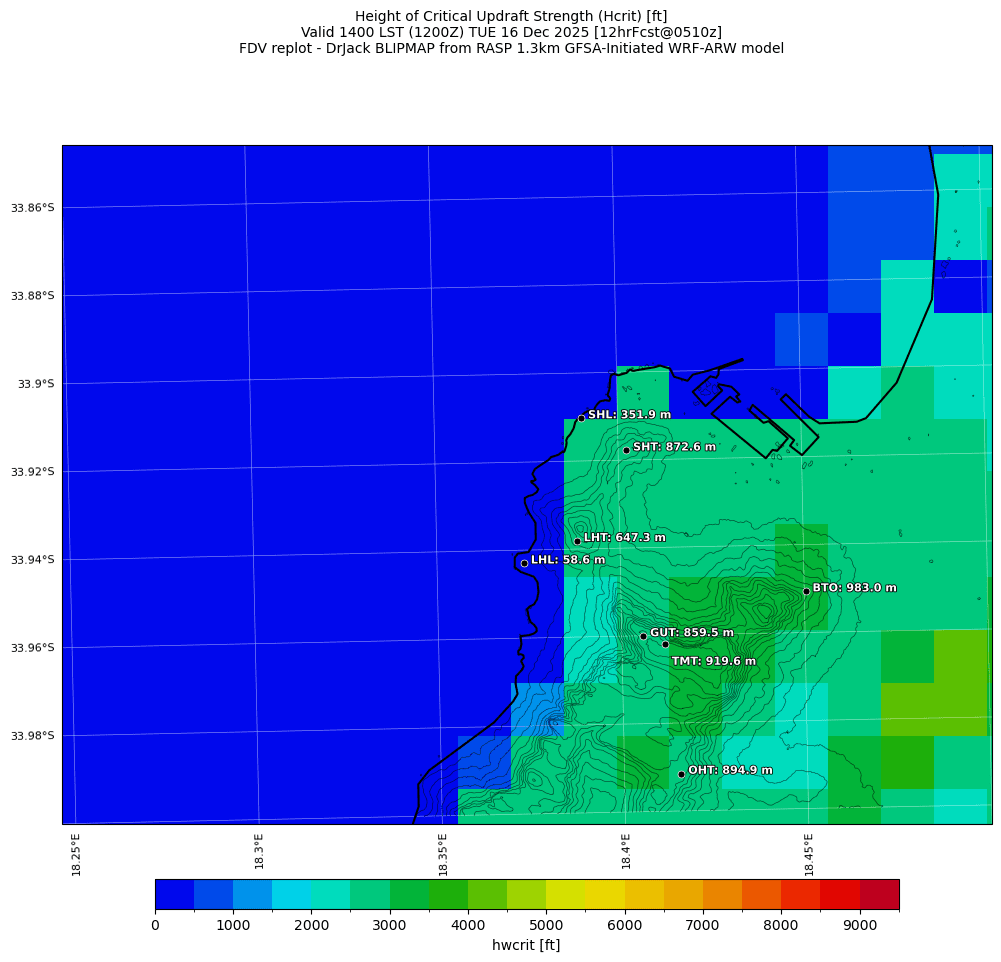Pick the dark blue colorbar segment starting at 0
Viewport: 1001px width, 962px height.
coord(174,894)
